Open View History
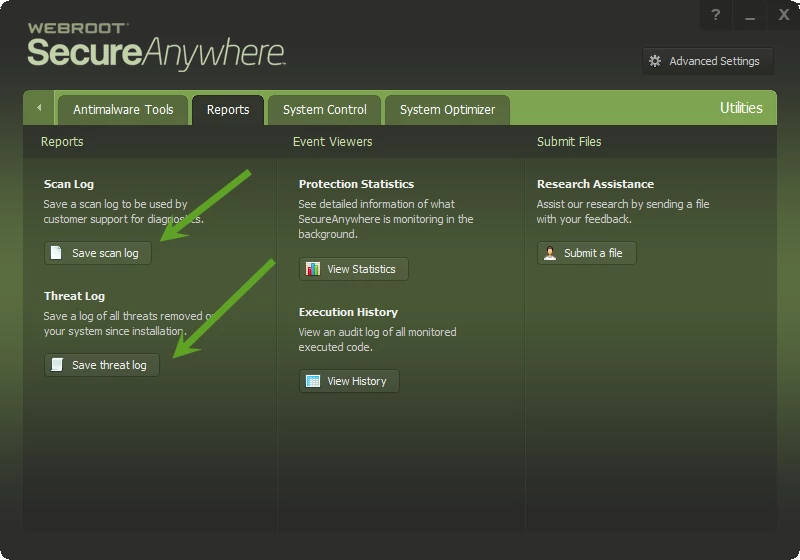The height and width of the screenshot is (560, 800). (x=349, y=381)
